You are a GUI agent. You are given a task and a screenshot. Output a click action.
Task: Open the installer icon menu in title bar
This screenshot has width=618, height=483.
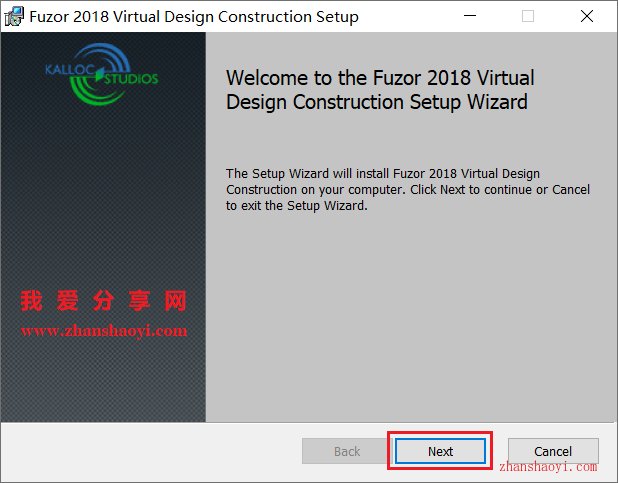coord(14,17)
